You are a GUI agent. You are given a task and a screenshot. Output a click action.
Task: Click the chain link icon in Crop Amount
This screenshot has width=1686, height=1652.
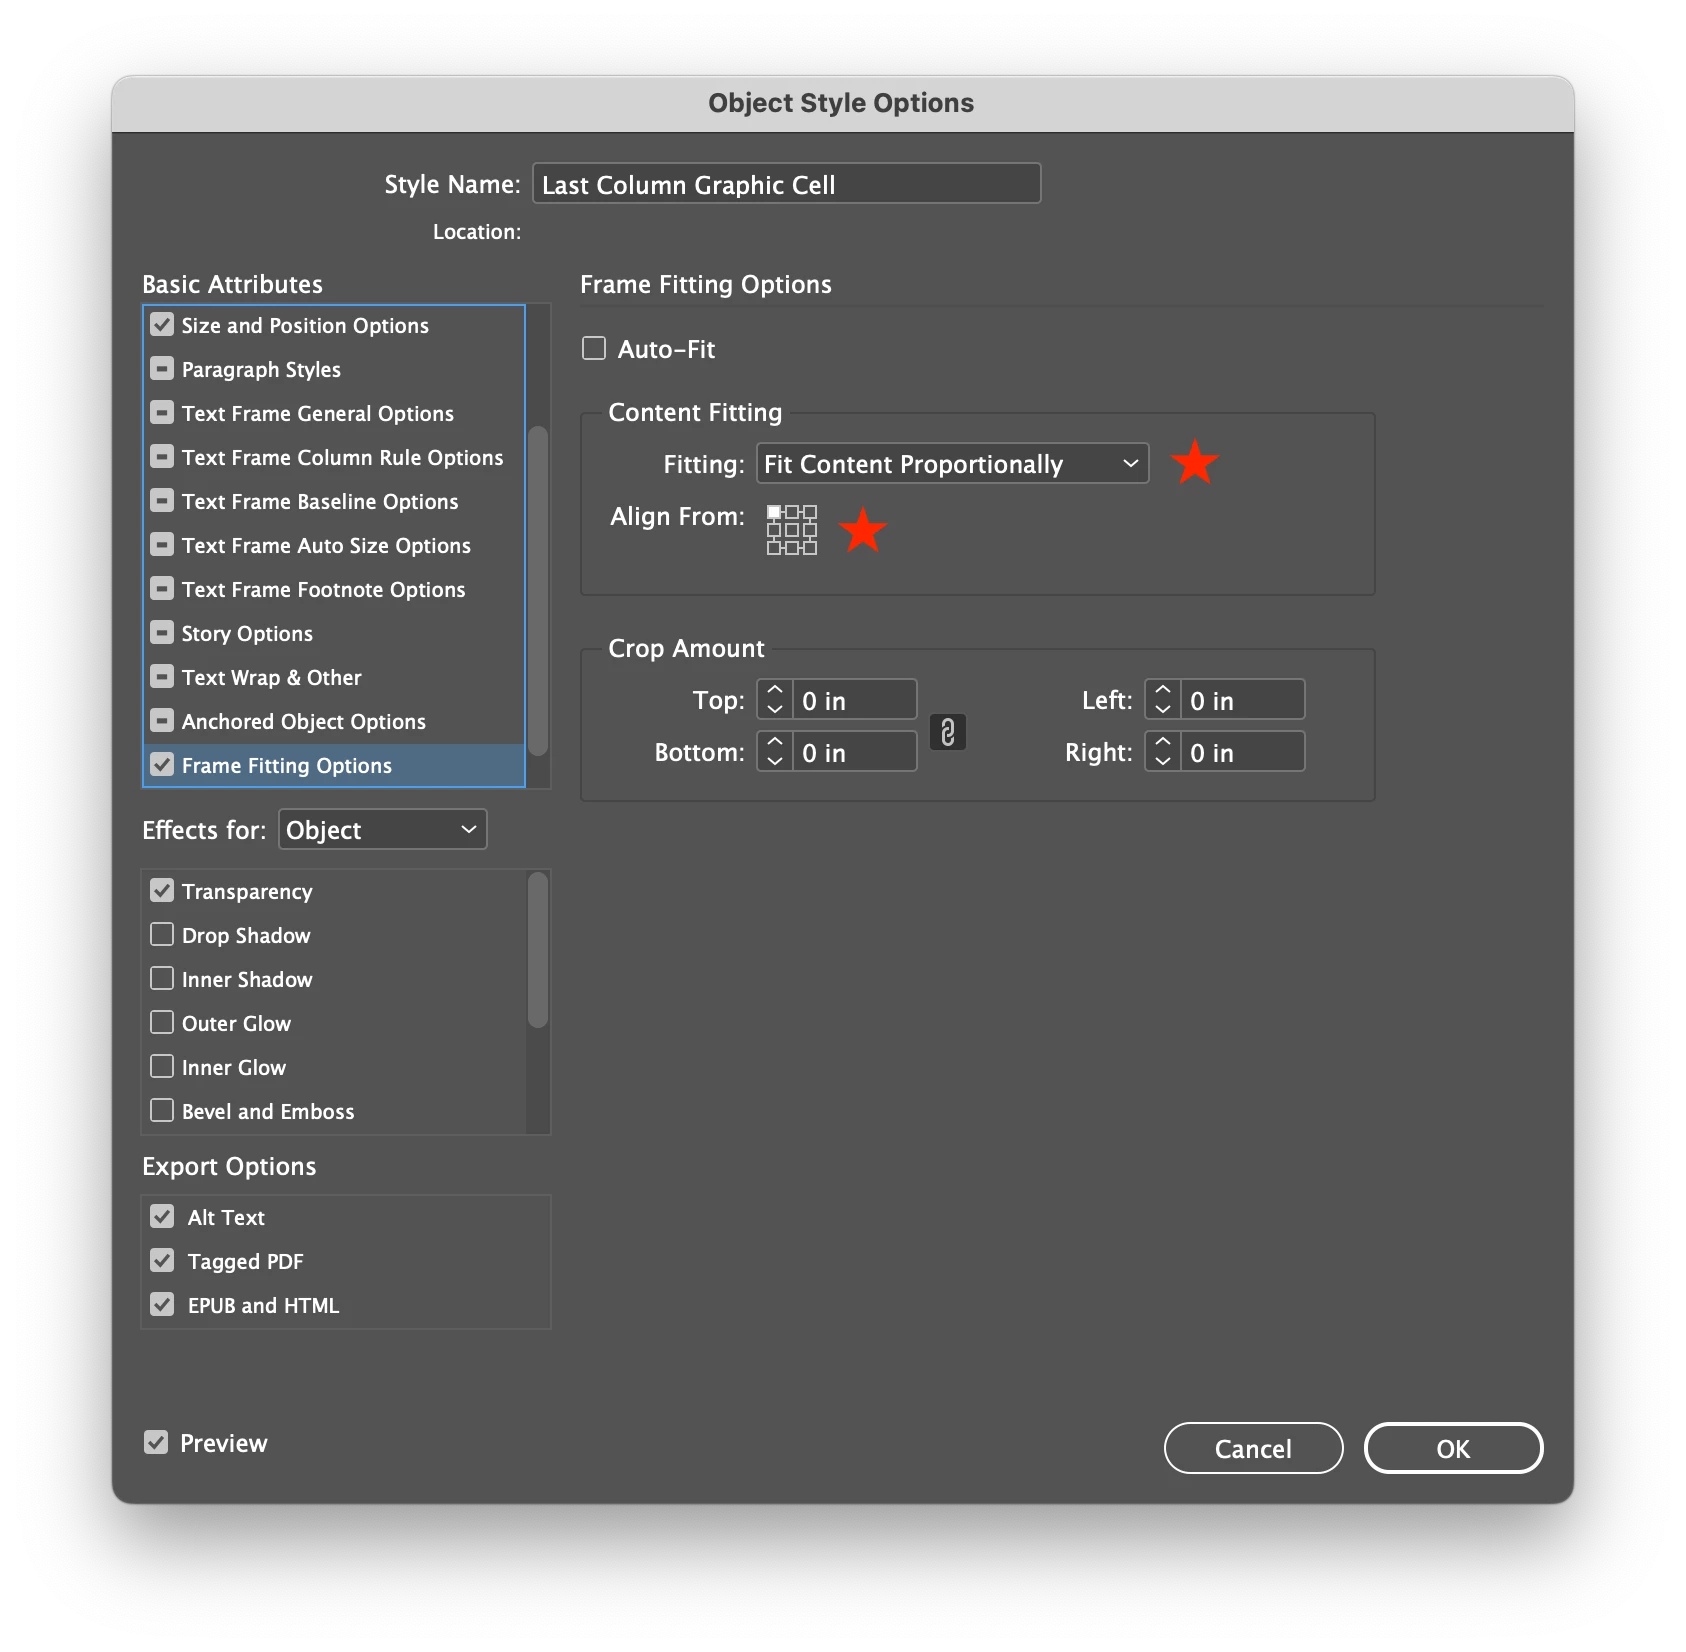(x=947, y=733)
